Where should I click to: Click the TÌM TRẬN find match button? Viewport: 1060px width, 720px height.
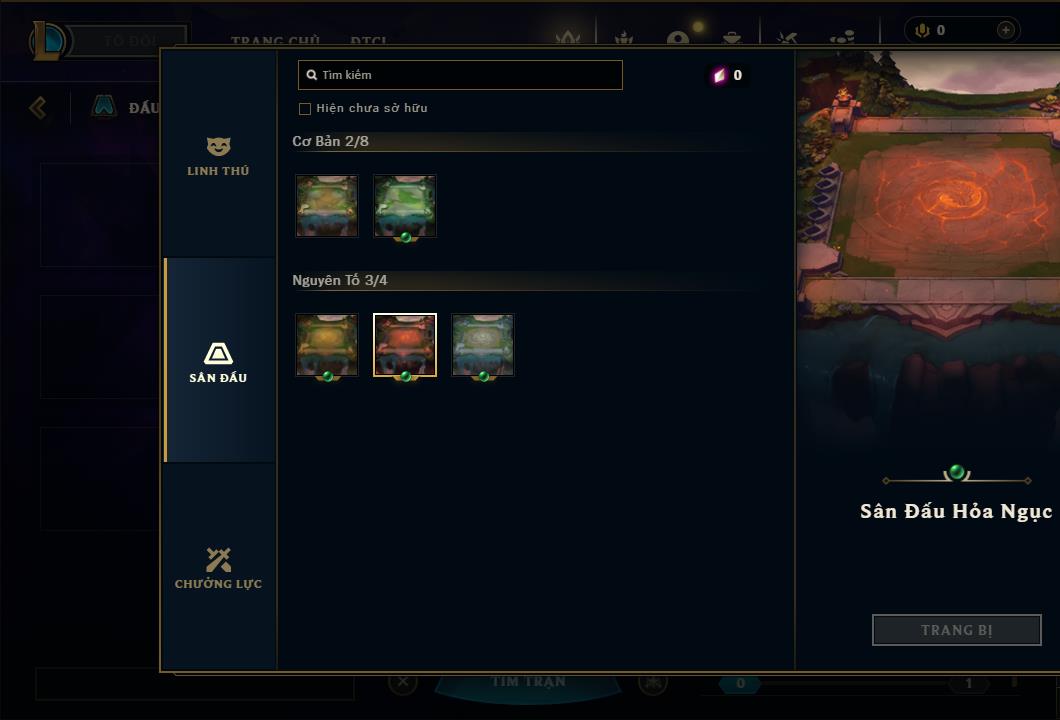[528, 681]
